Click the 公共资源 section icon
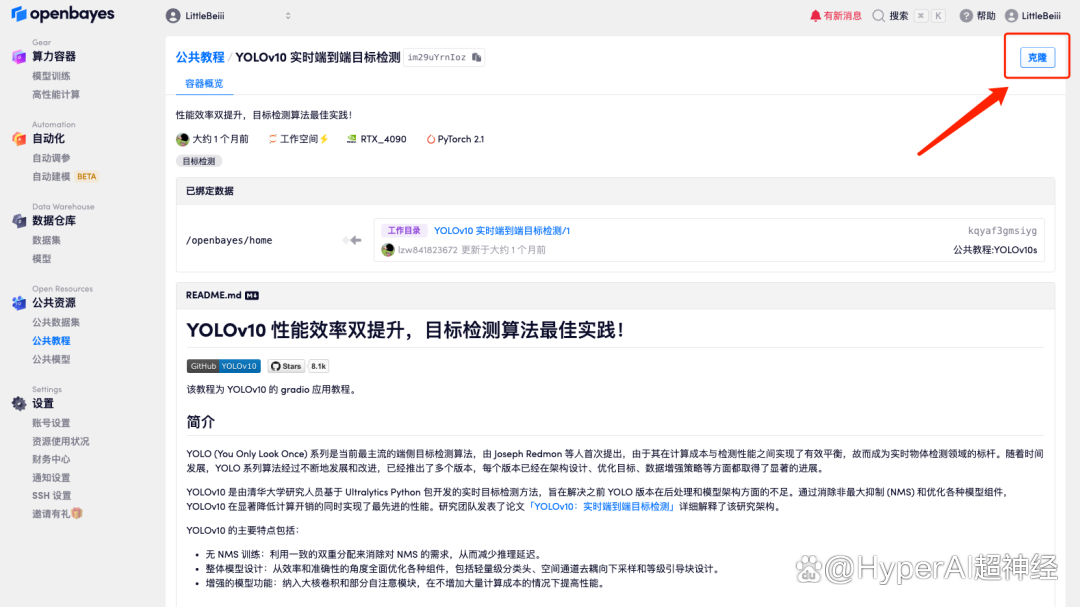This screenshot has width=1080, height=607. [x=19, y=302]
